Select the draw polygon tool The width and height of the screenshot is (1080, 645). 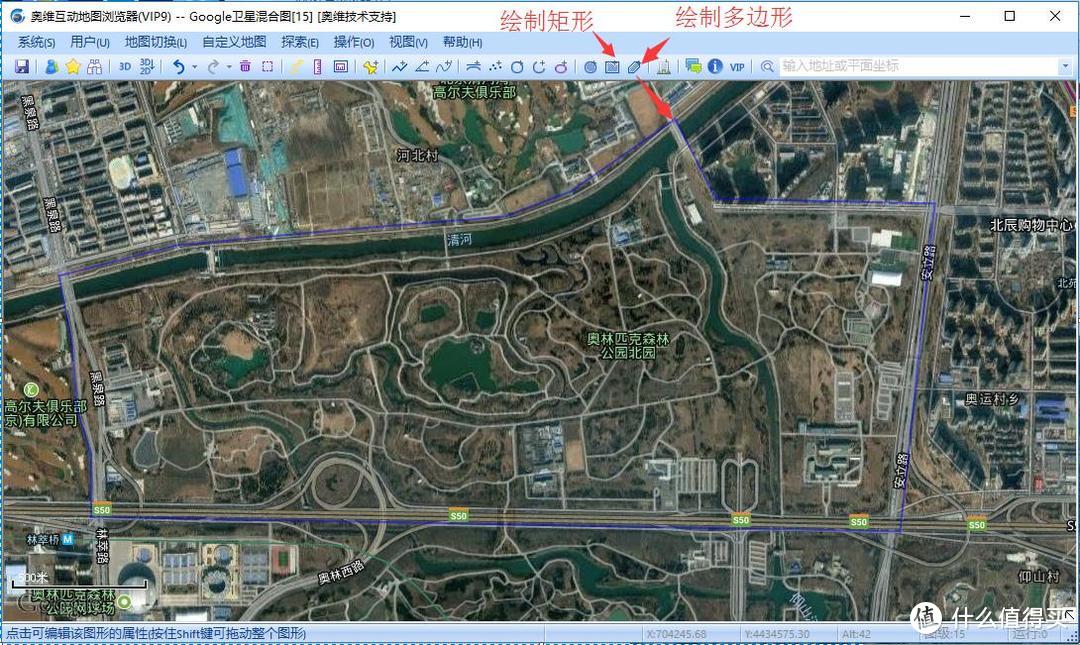tap(634, 67)
